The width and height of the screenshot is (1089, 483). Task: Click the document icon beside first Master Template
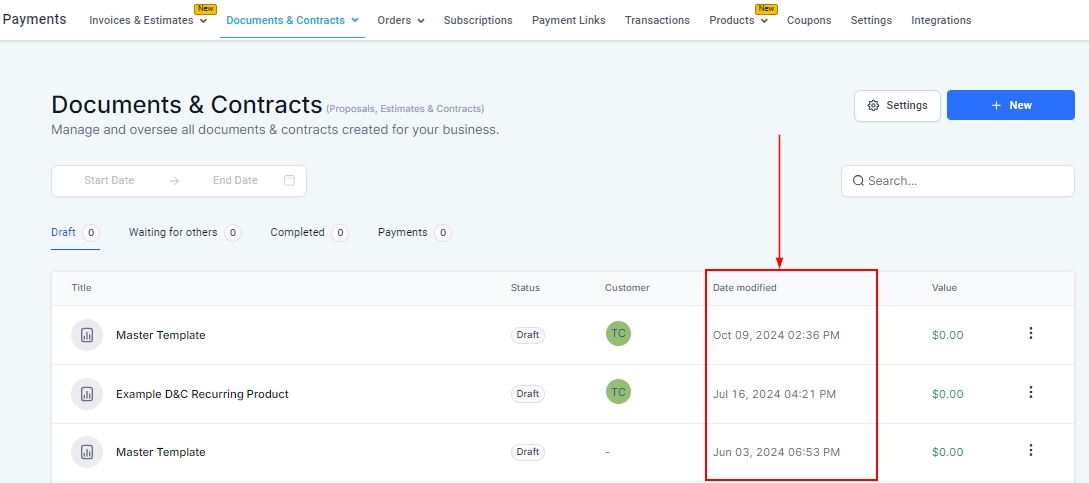click(x=86, y=335)
